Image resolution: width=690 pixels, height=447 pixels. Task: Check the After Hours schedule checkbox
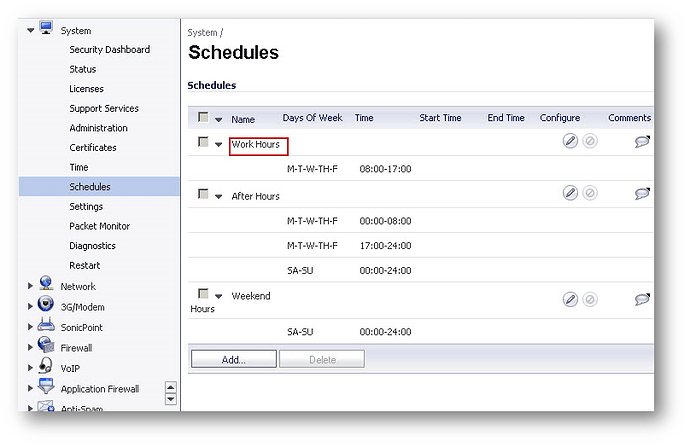[x=203, y=194]
